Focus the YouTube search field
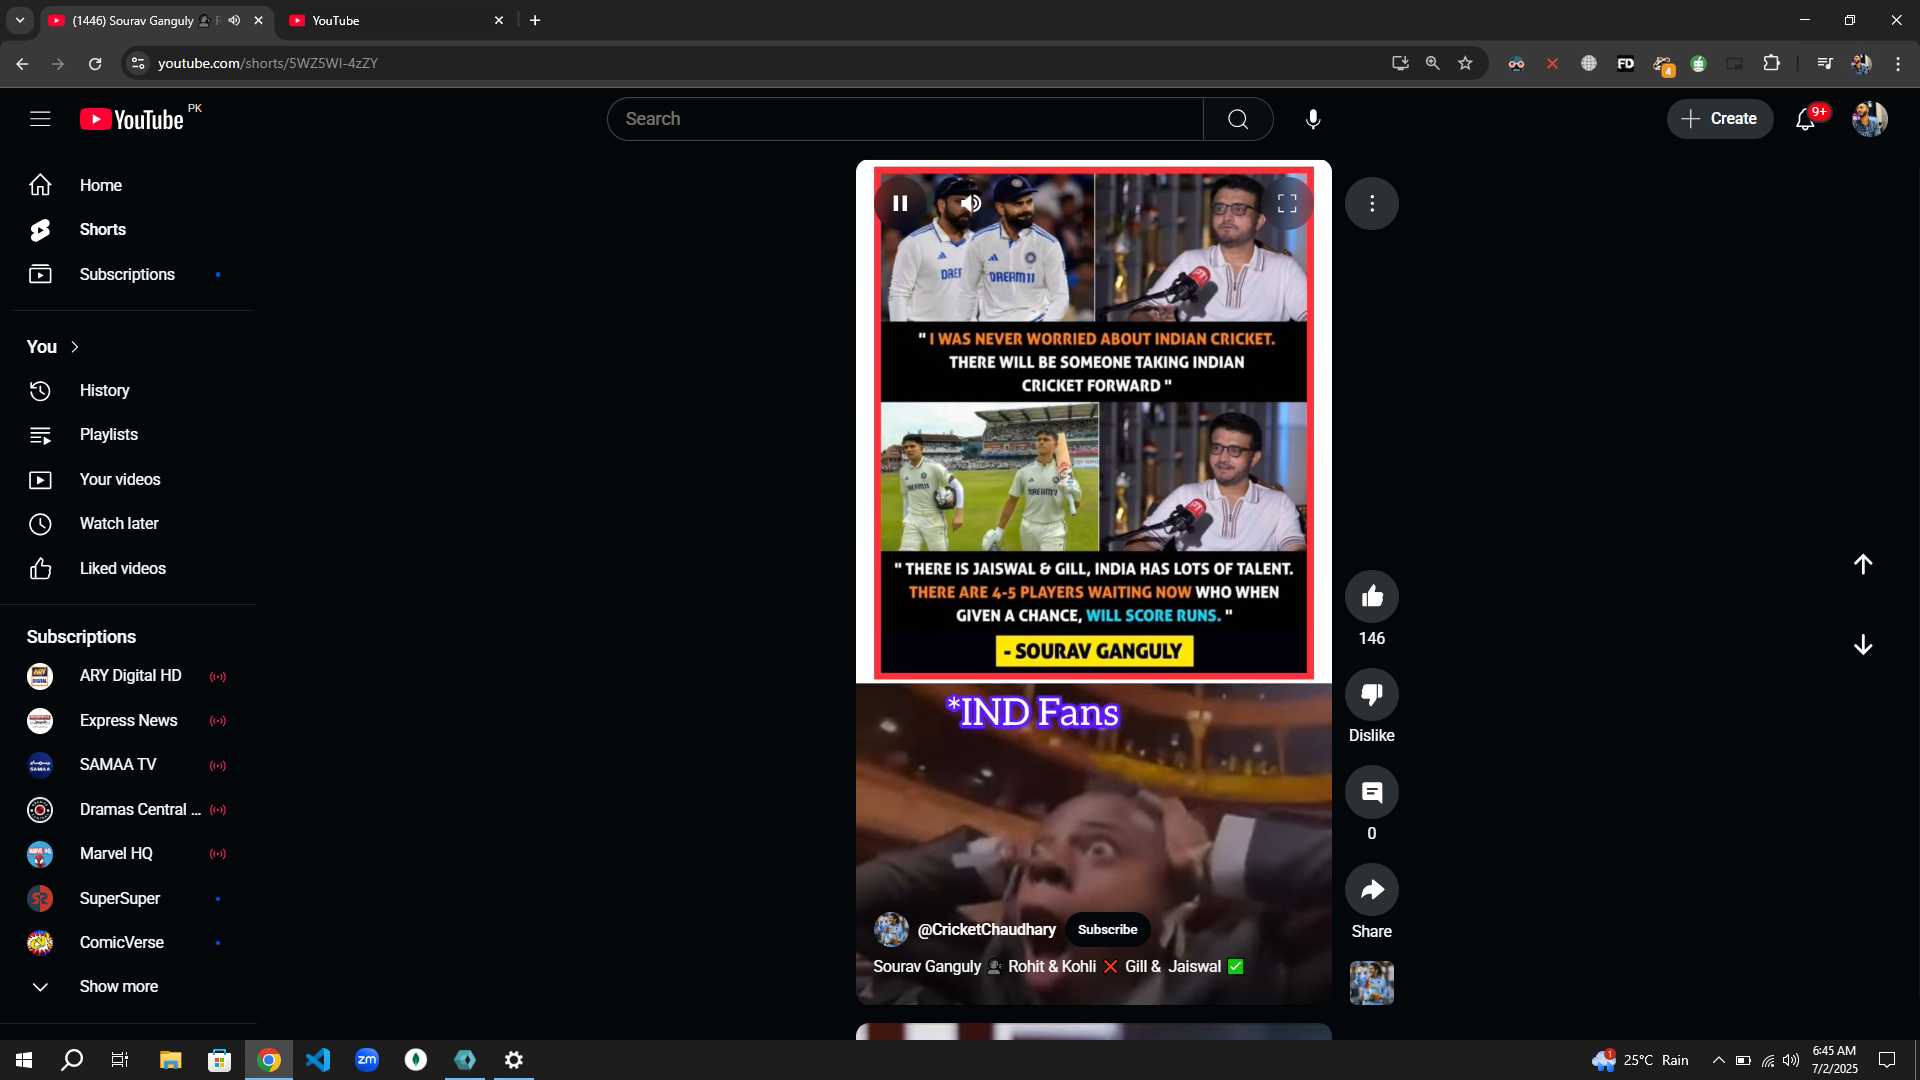This screenshot has width=1920, height=1080. [x=905, y=119]
